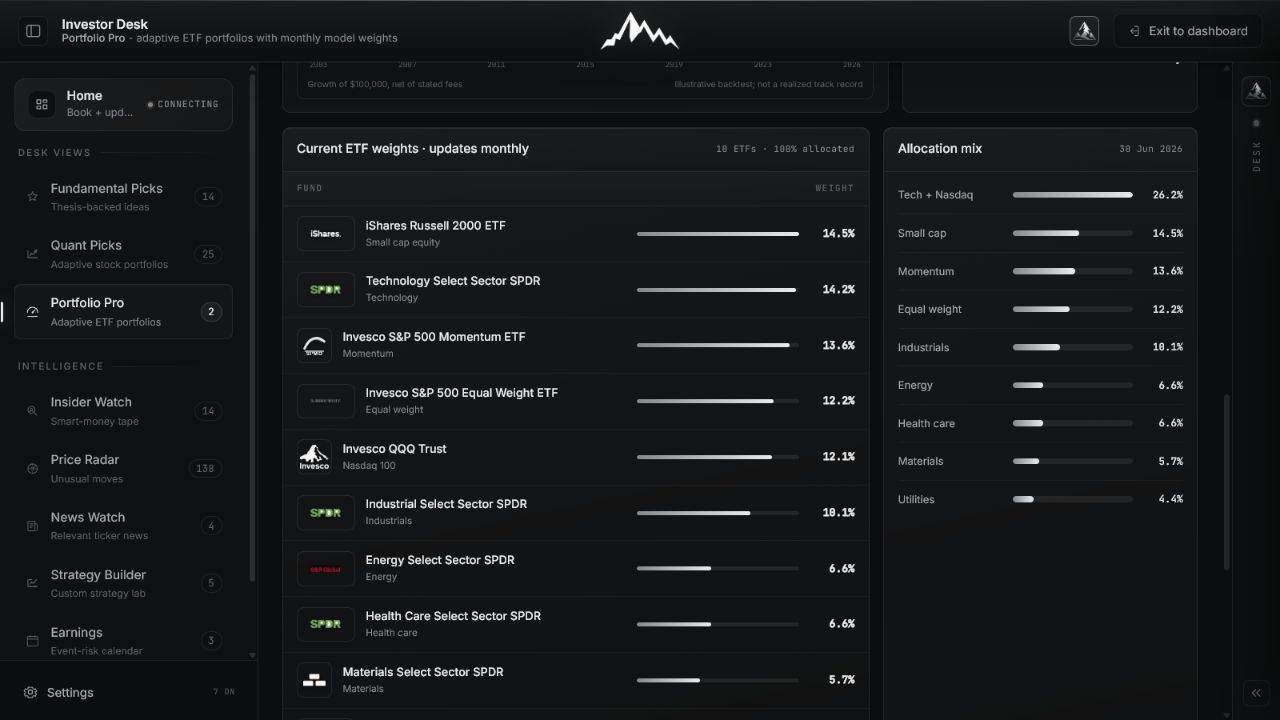Click the "Small cap" label in Allocation mix
The width and height of the screenshot is (1280, 720).
(x=922, y=233)
